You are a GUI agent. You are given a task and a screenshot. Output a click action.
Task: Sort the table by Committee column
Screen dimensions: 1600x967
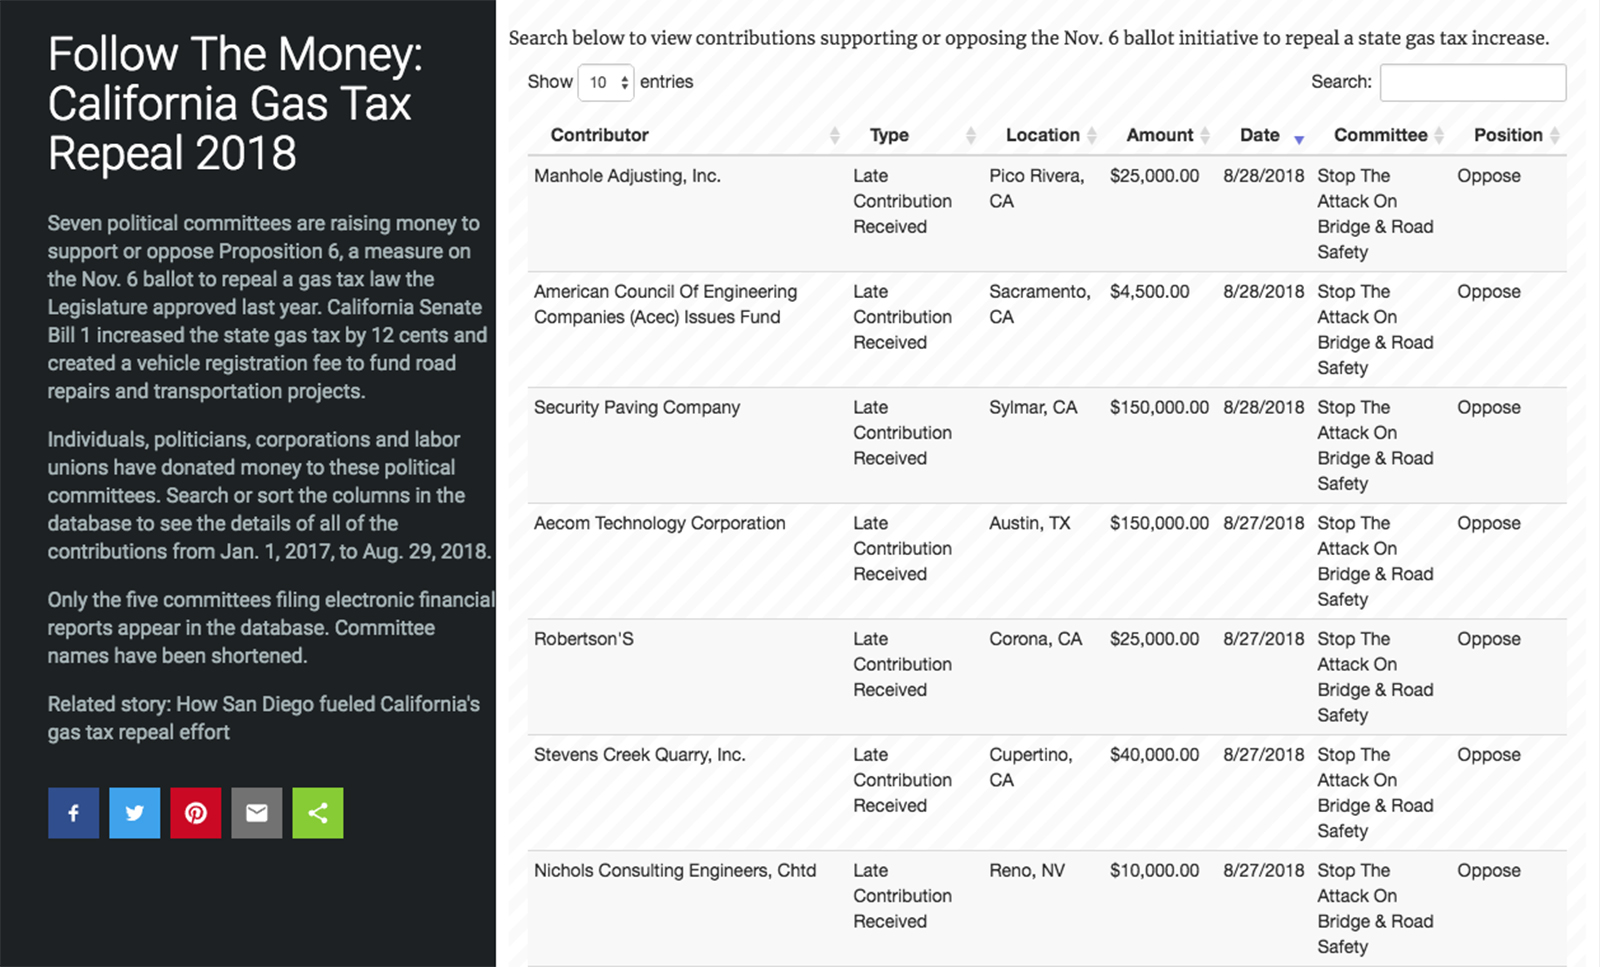tap(1380, 135)
